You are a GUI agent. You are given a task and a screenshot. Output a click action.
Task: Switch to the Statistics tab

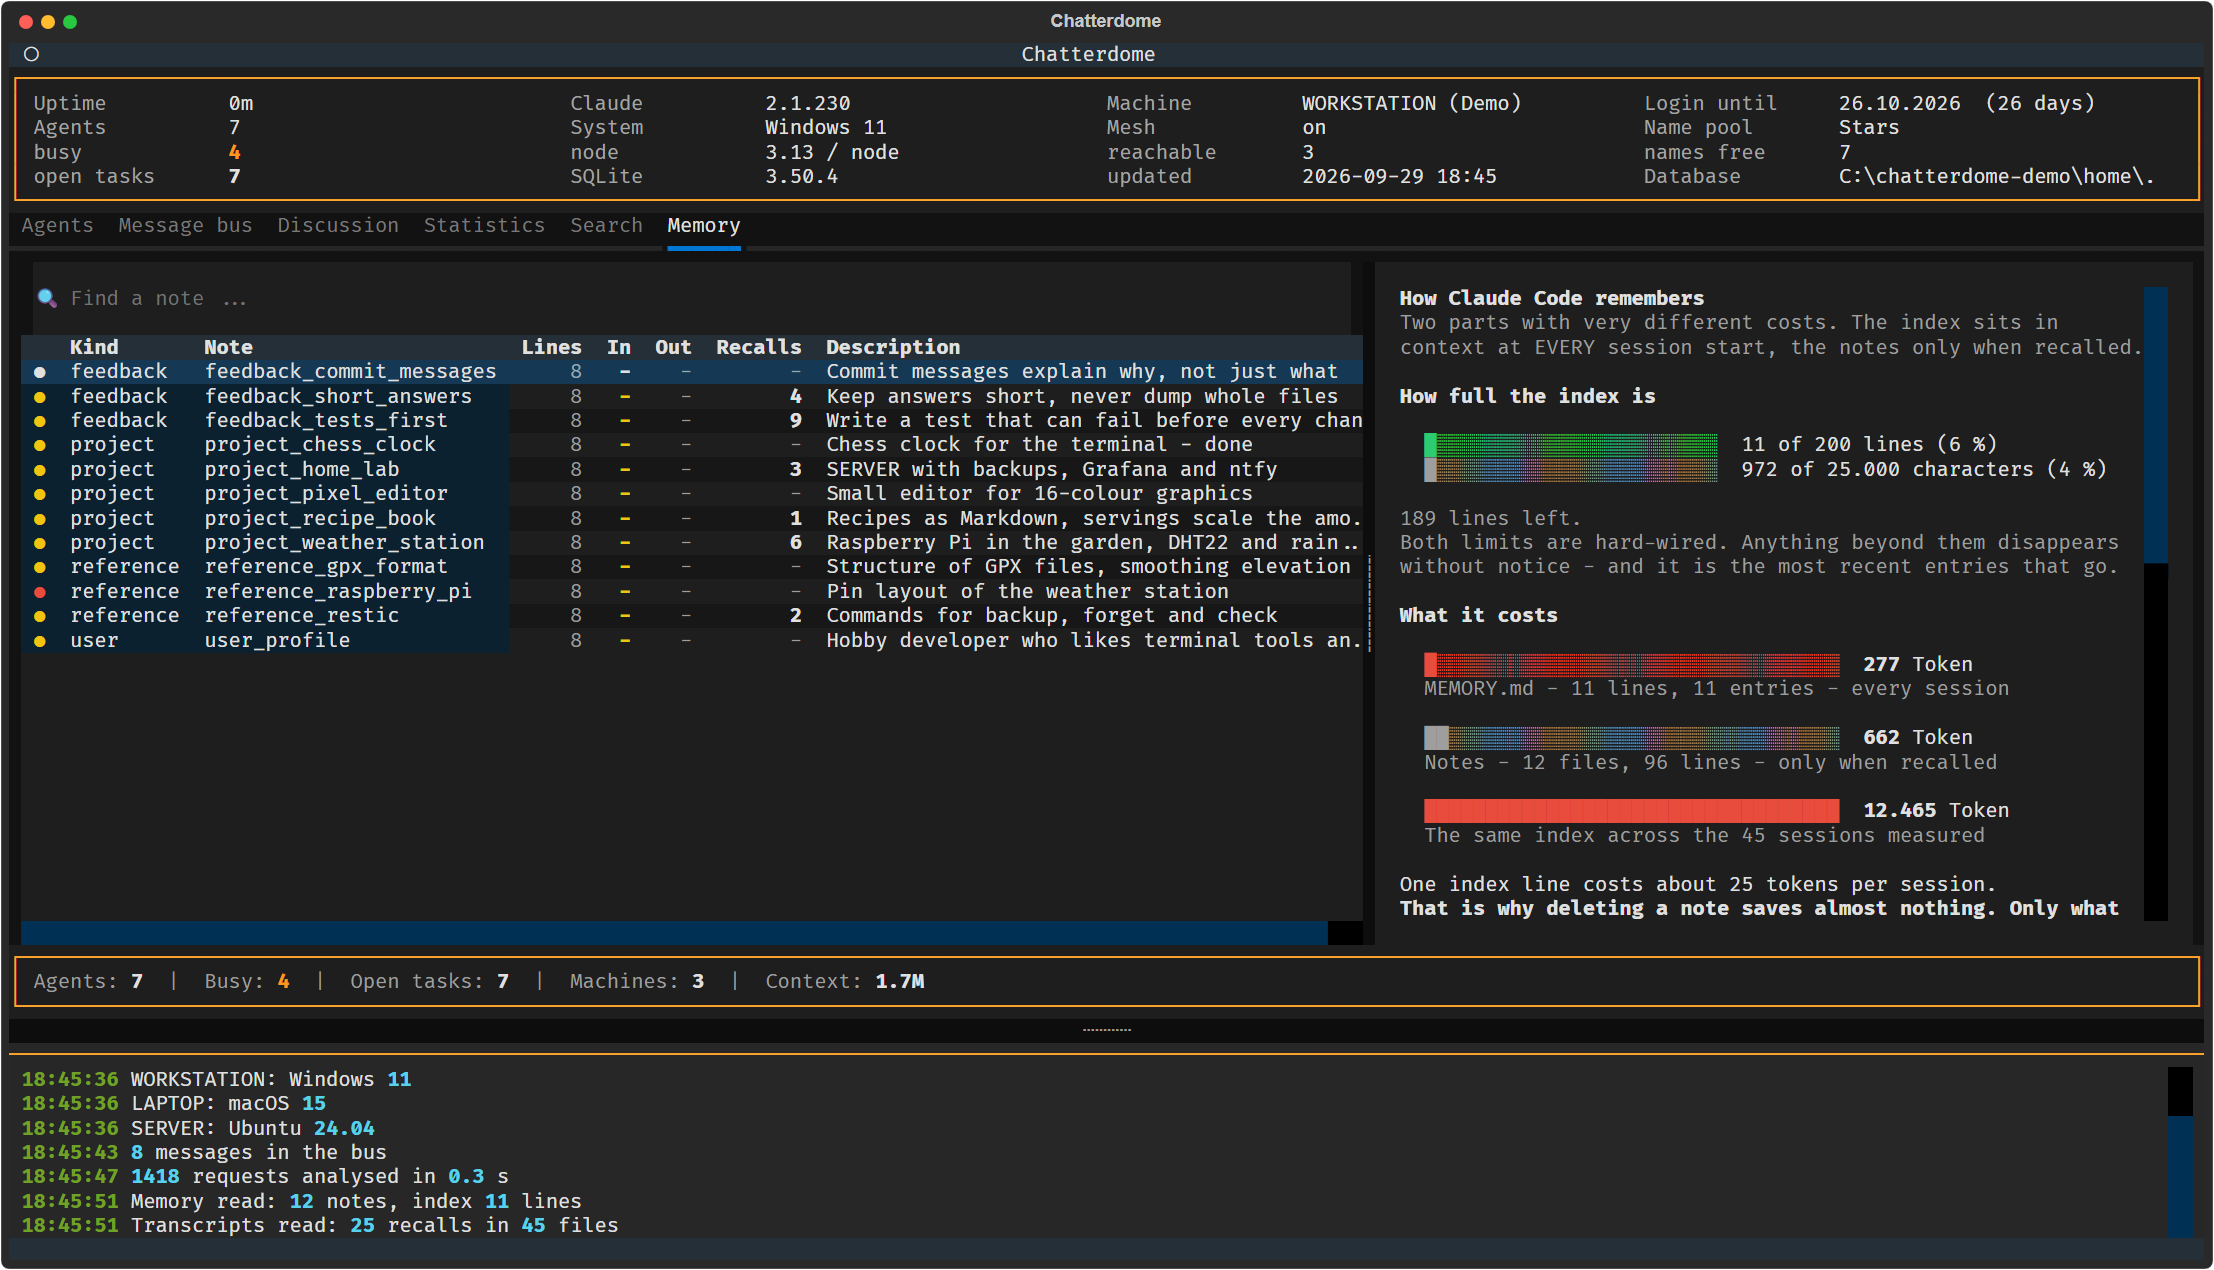coord(484,226)
